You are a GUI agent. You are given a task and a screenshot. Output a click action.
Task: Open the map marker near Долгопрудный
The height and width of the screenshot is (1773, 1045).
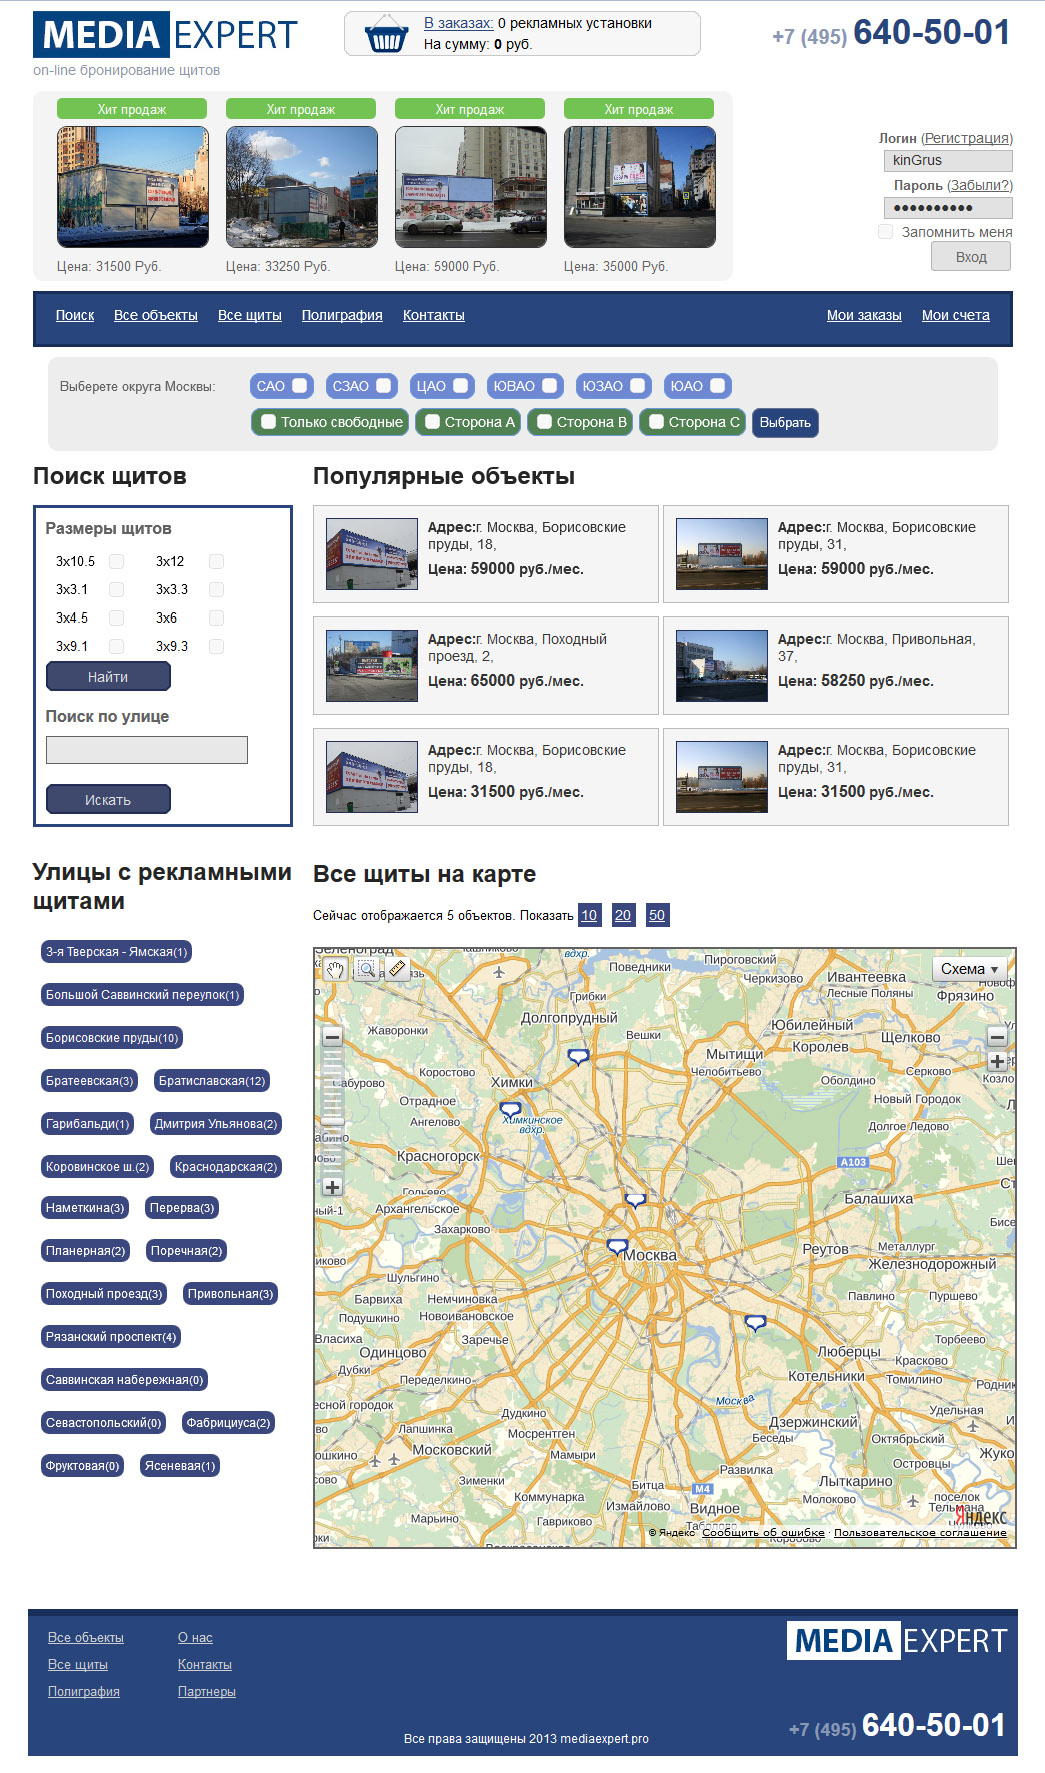[x=578, y=1056]
